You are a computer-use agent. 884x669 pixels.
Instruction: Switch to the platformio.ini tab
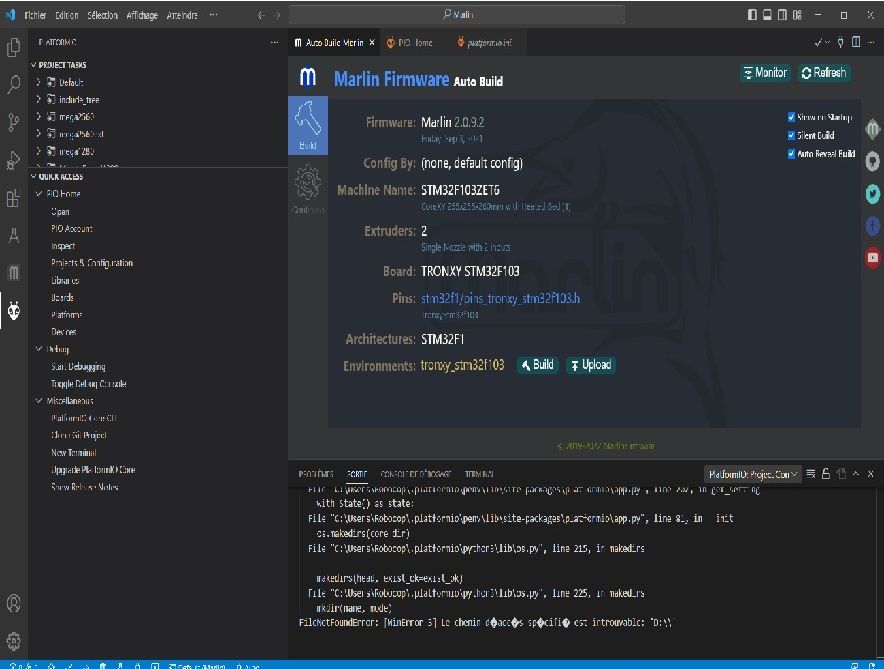pos(489,43)
